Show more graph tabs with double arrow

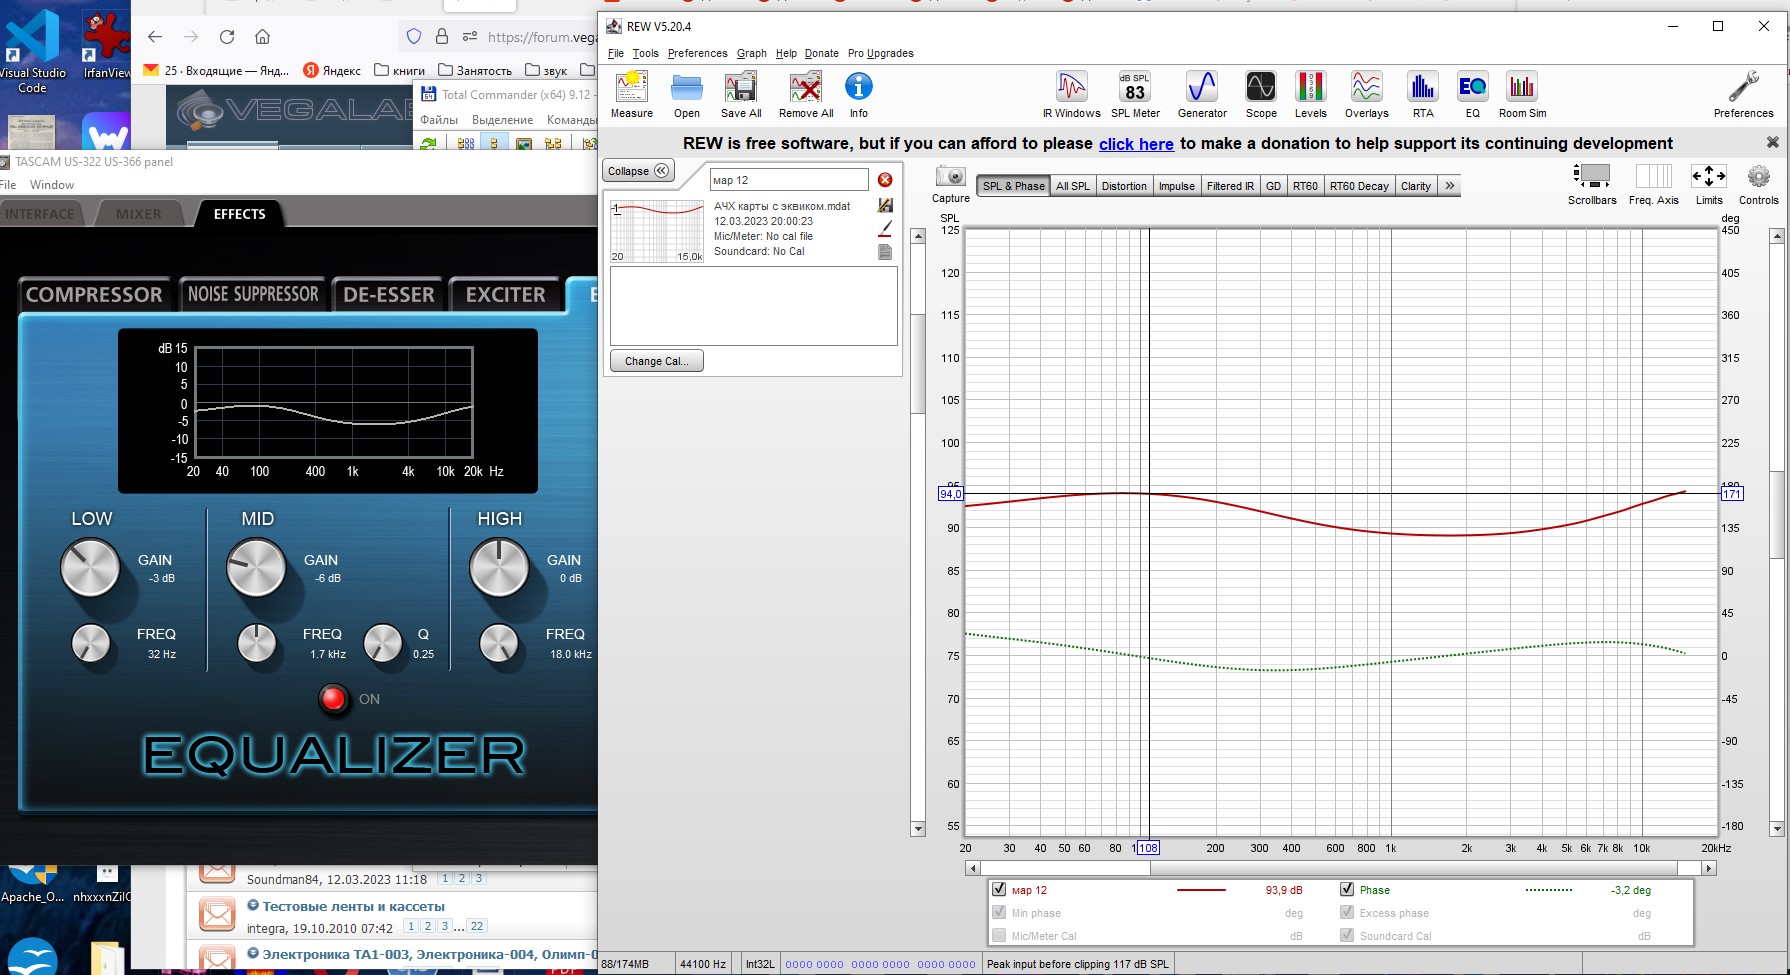point(1450,186)
